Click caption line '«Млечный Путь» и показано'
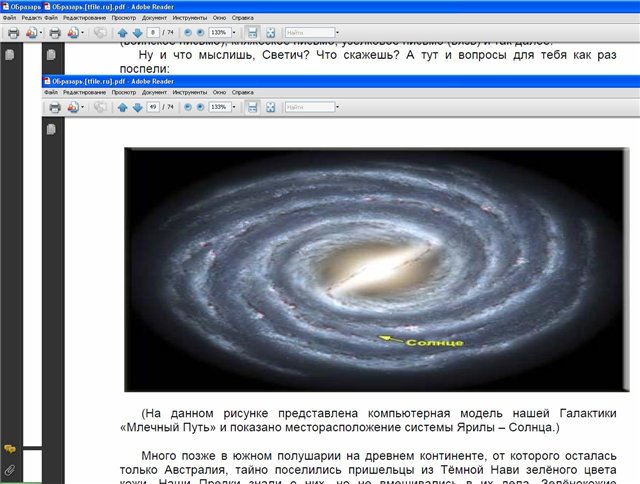The image size is (640, 484). 340,428
